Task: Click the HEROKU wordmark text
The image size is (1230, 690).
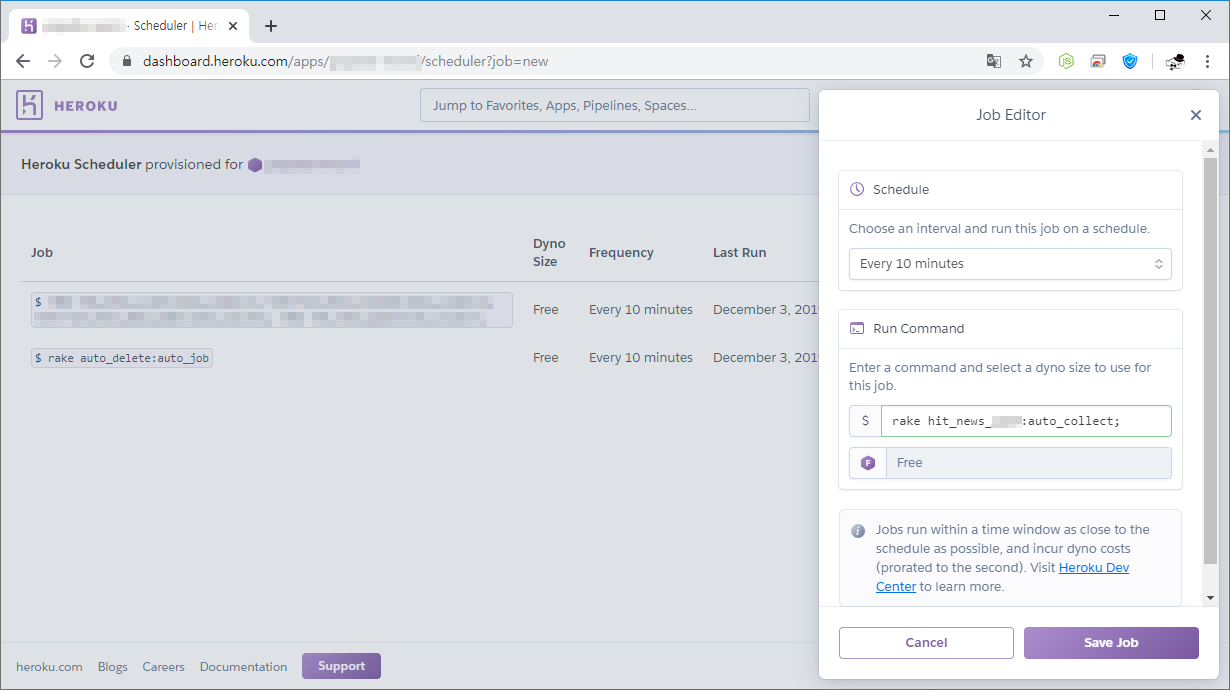Action: [x=85, y=106]
